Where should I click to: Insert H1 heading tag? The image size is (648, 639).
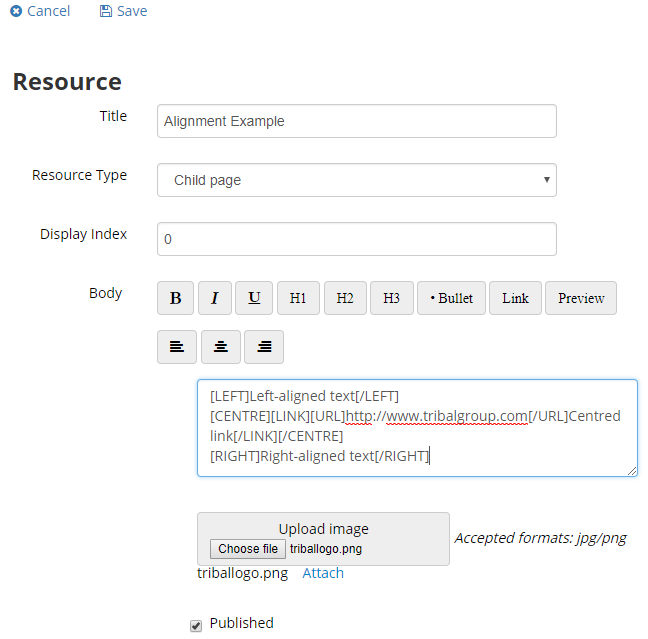(x=298, y=298)
